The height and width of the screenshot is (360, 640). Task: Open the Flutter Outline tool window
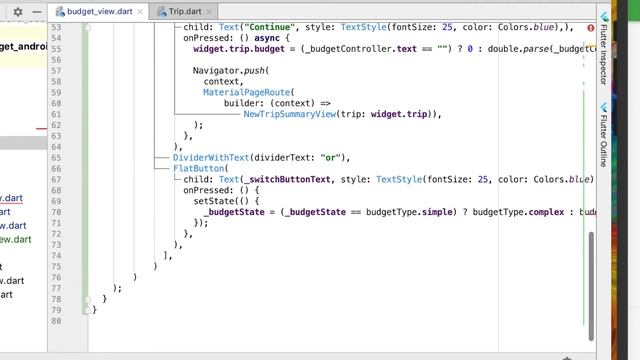coord(604,136)
